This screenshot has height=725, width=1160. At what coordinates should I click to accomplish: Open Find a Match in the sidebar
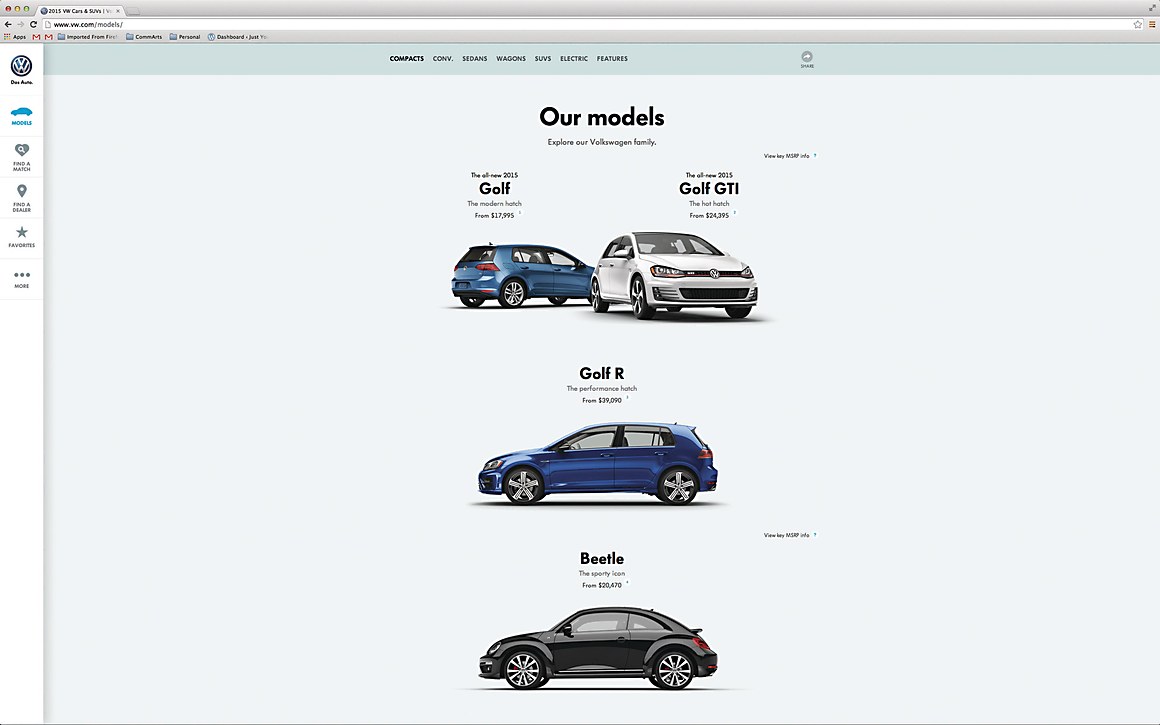tap(21, 157)
